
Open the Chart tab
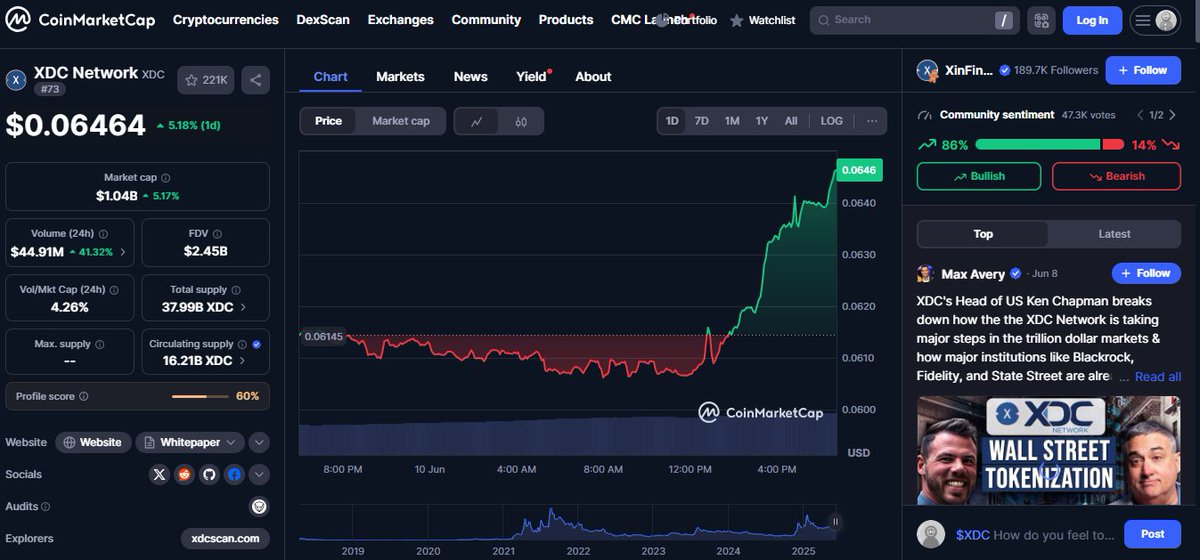point(330,76)
